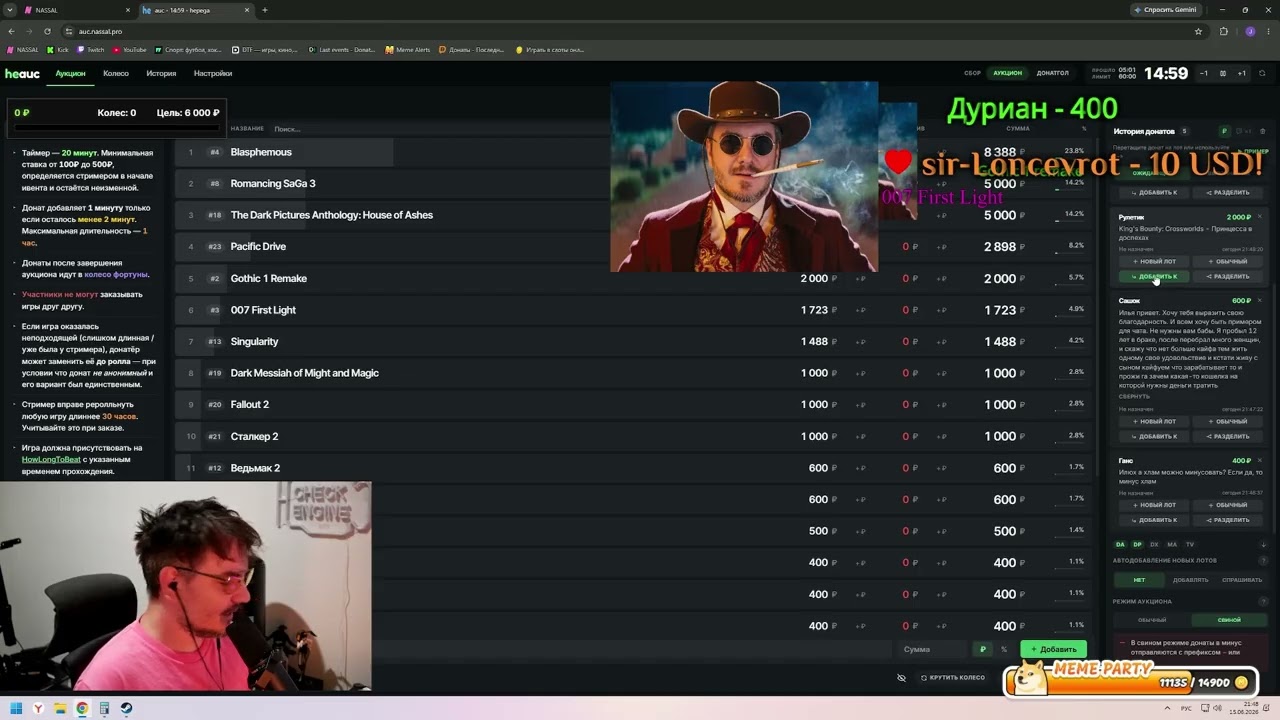This screenshot has width=1280, height=720.
Task: Select the Dark Messiah of Might and Magic lot
Action: (305, 373)
